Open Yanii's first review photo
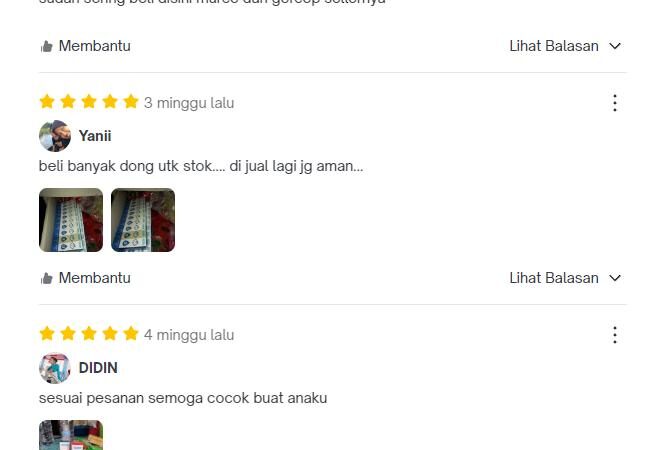The width and height of the screenshot is (672, 450). (71, 220)
